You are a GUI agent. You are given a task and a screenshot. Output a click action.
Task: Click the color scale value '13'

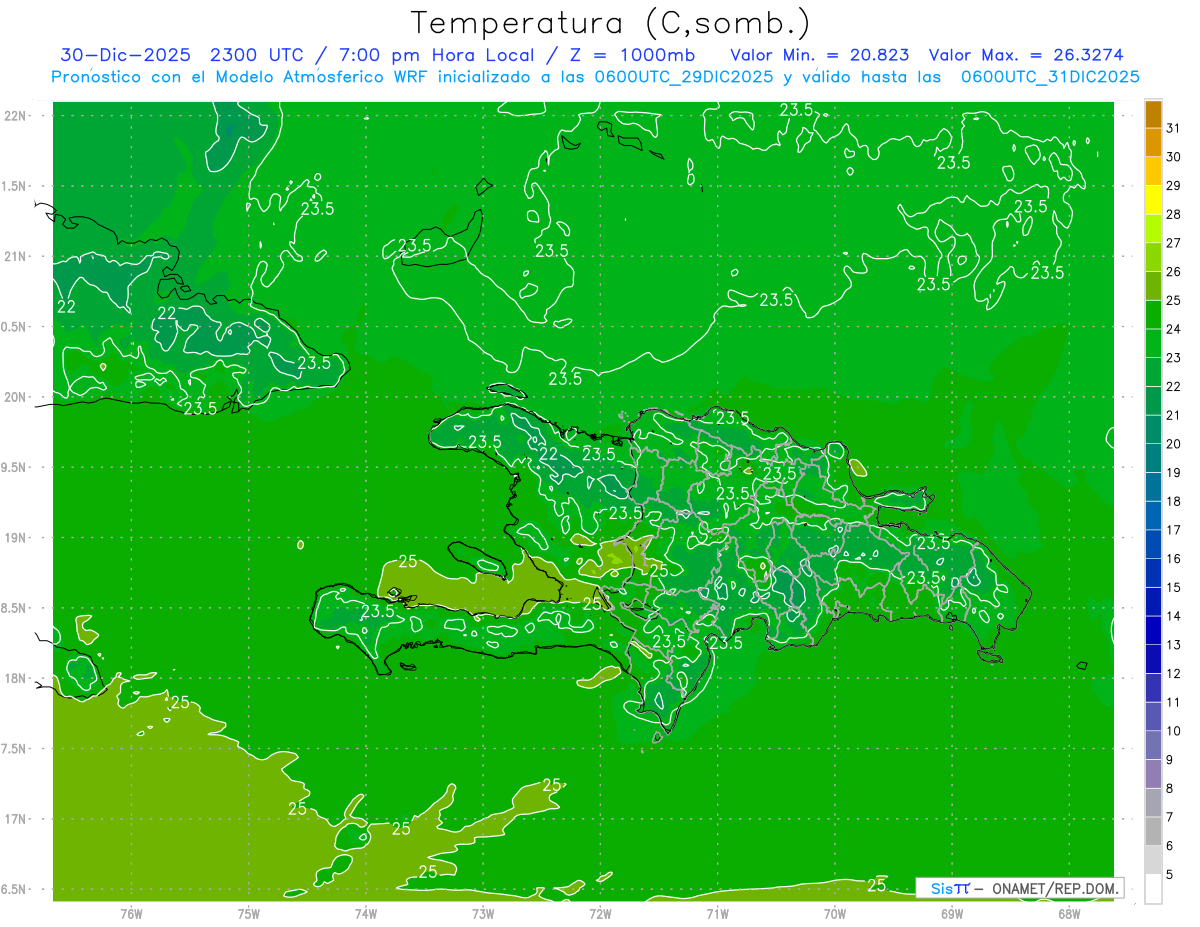click(1173, 645)
